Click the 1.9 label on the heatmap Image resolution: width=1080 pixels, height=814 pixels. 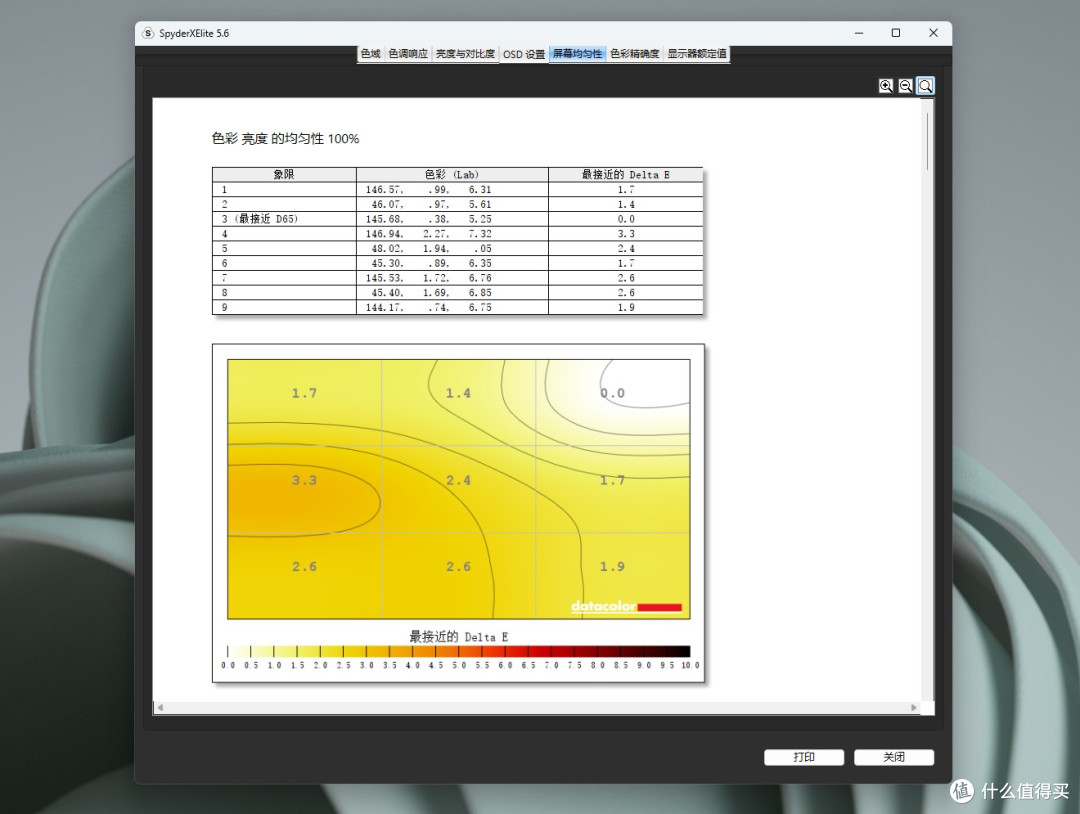click(612, 567)
